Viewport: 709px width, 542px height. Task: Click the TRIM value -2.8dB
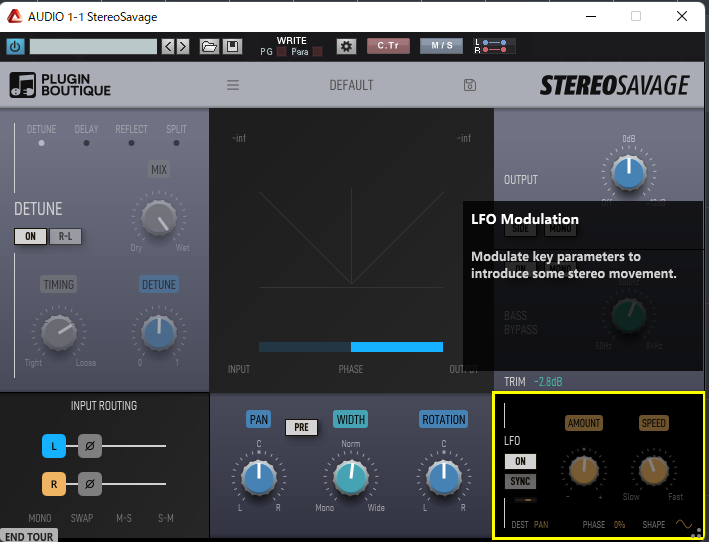548,382
